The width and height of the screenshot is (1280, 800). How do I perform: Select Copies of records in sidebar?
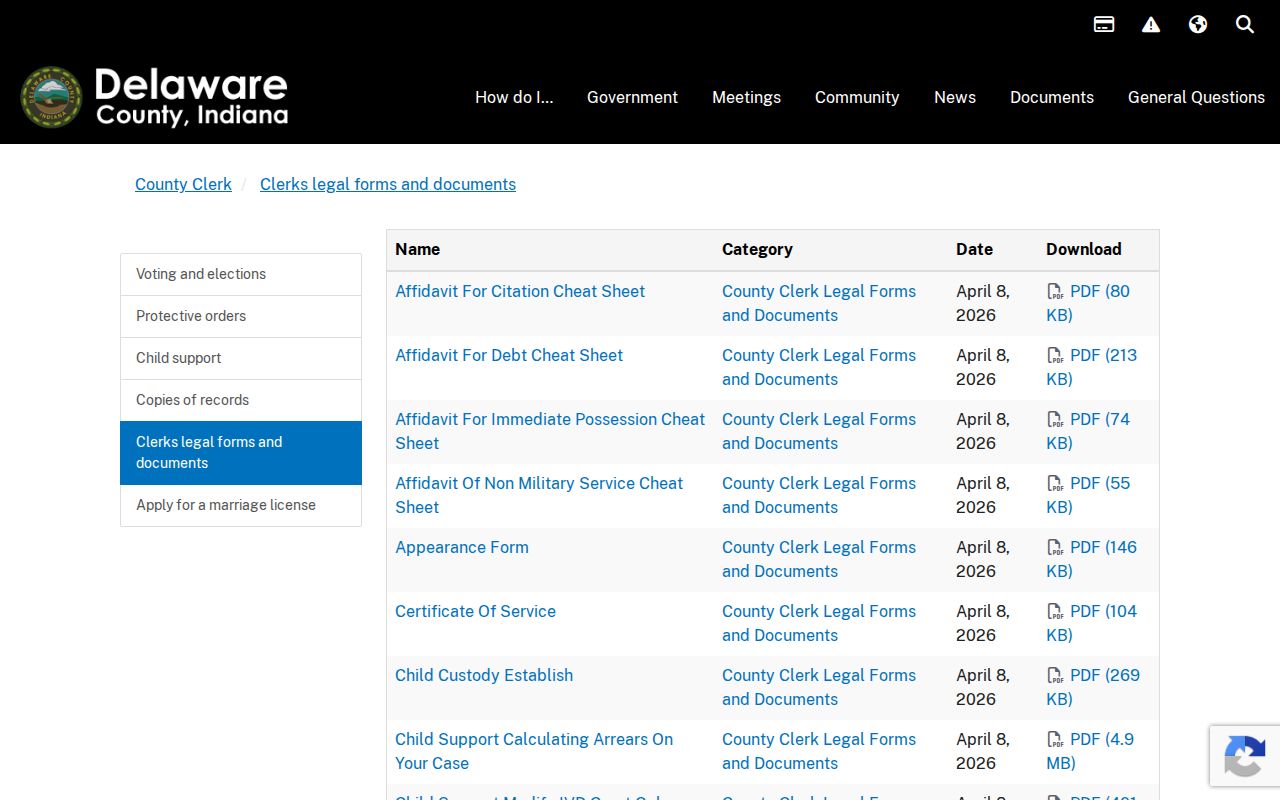pos(241,400)
